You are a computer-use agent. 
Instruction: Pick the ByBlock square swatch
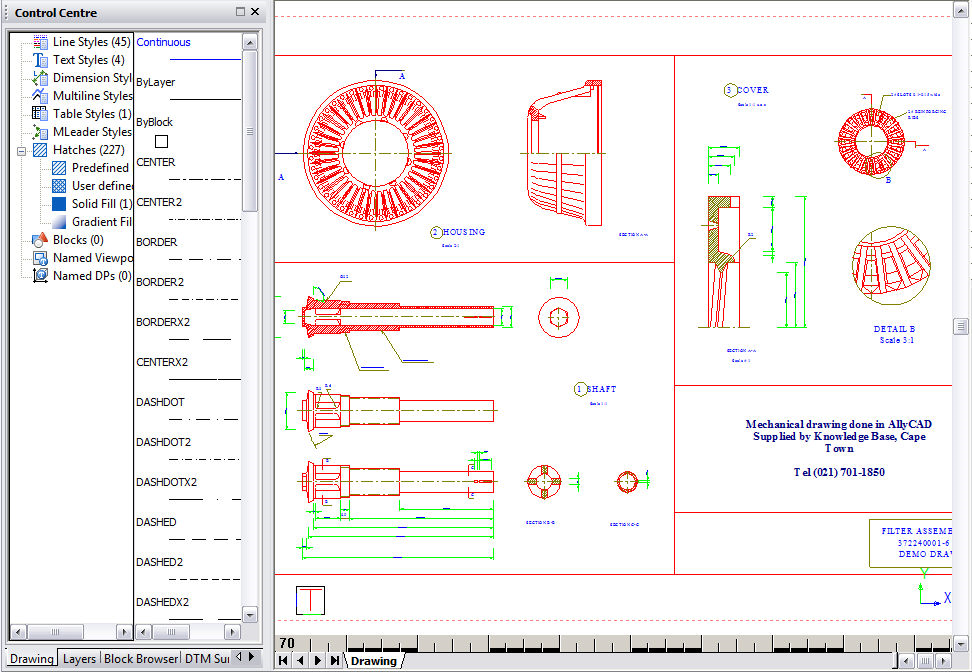161,141
